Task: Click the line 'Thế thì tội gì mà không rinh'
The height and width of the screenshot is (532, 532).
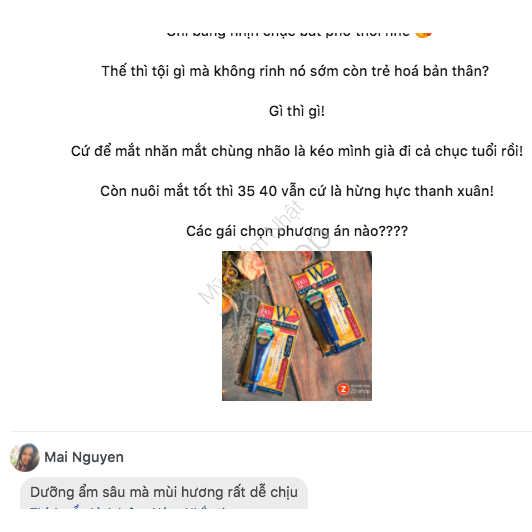Action: [295, 71]
